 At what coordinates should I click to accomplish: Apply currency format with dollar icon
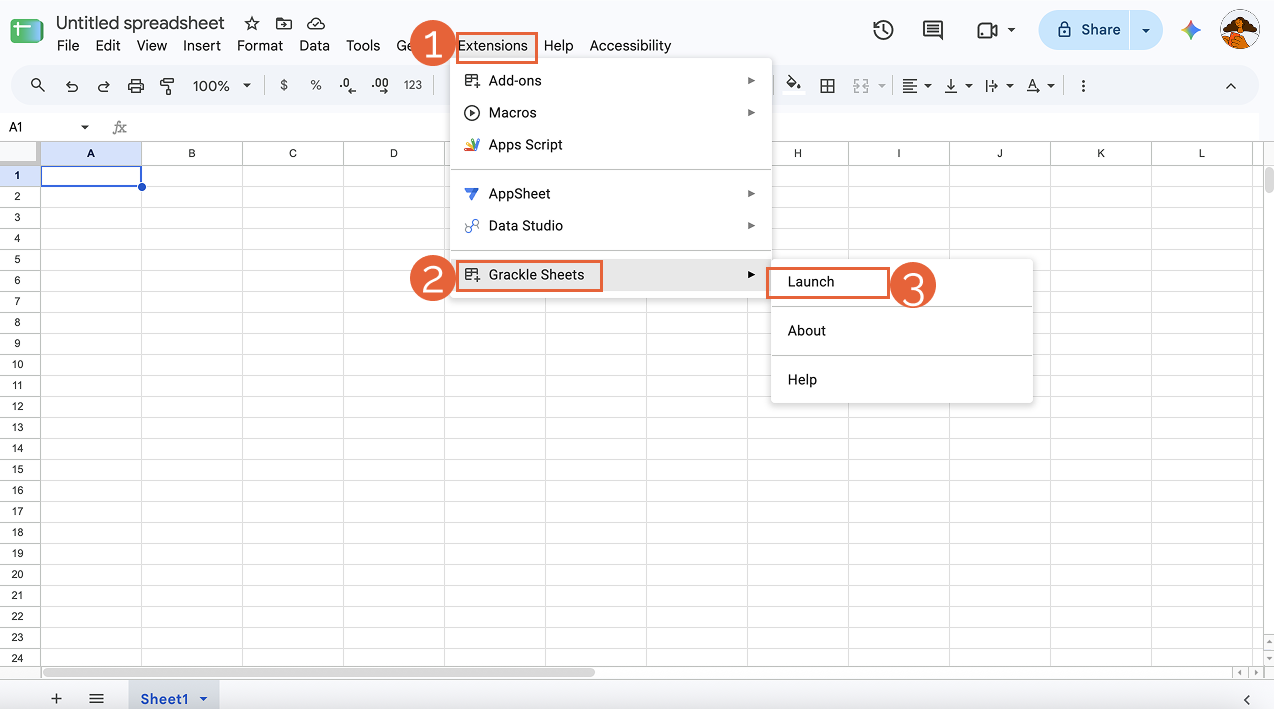tap(284, 86)
